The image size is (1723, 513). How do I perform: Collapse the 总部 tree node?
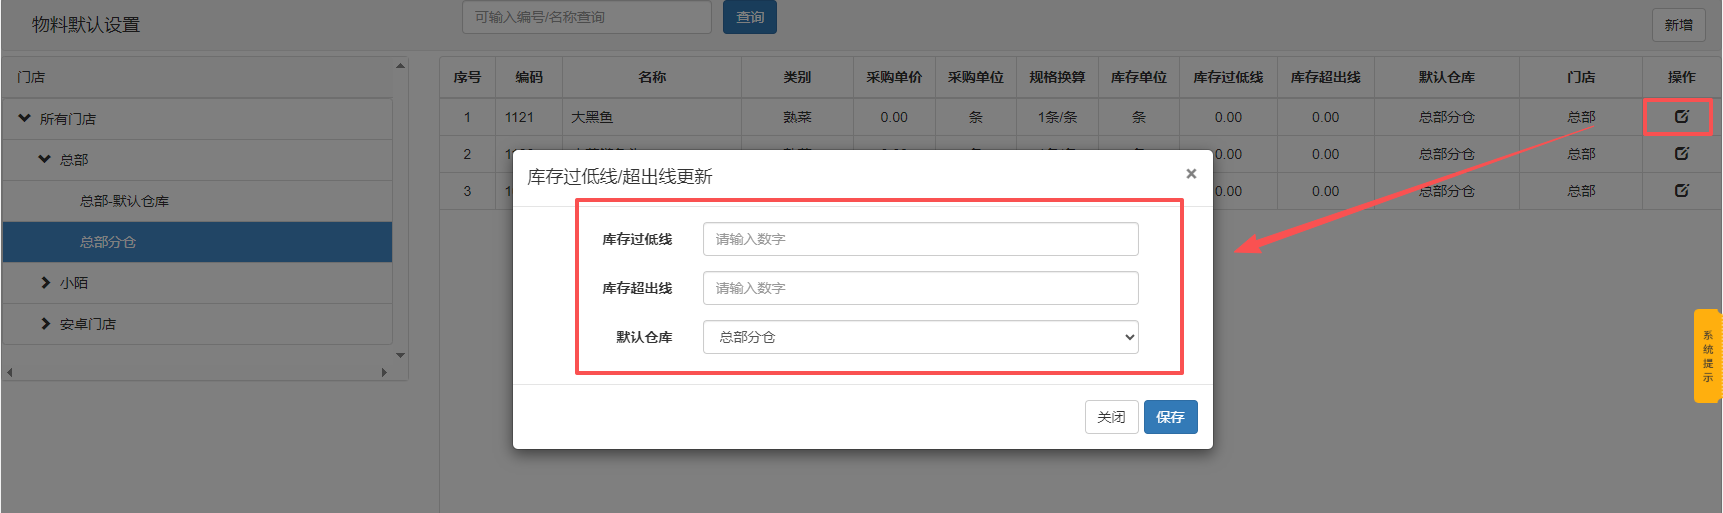point(45,160)
